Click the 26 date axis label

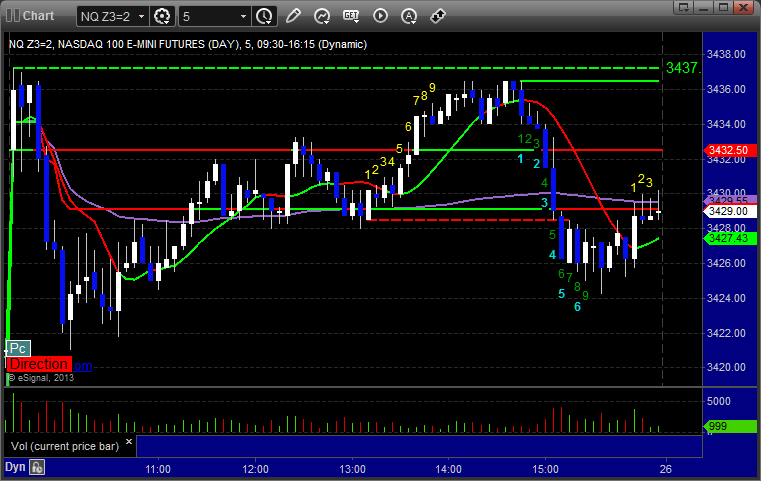tap(666, 469)
